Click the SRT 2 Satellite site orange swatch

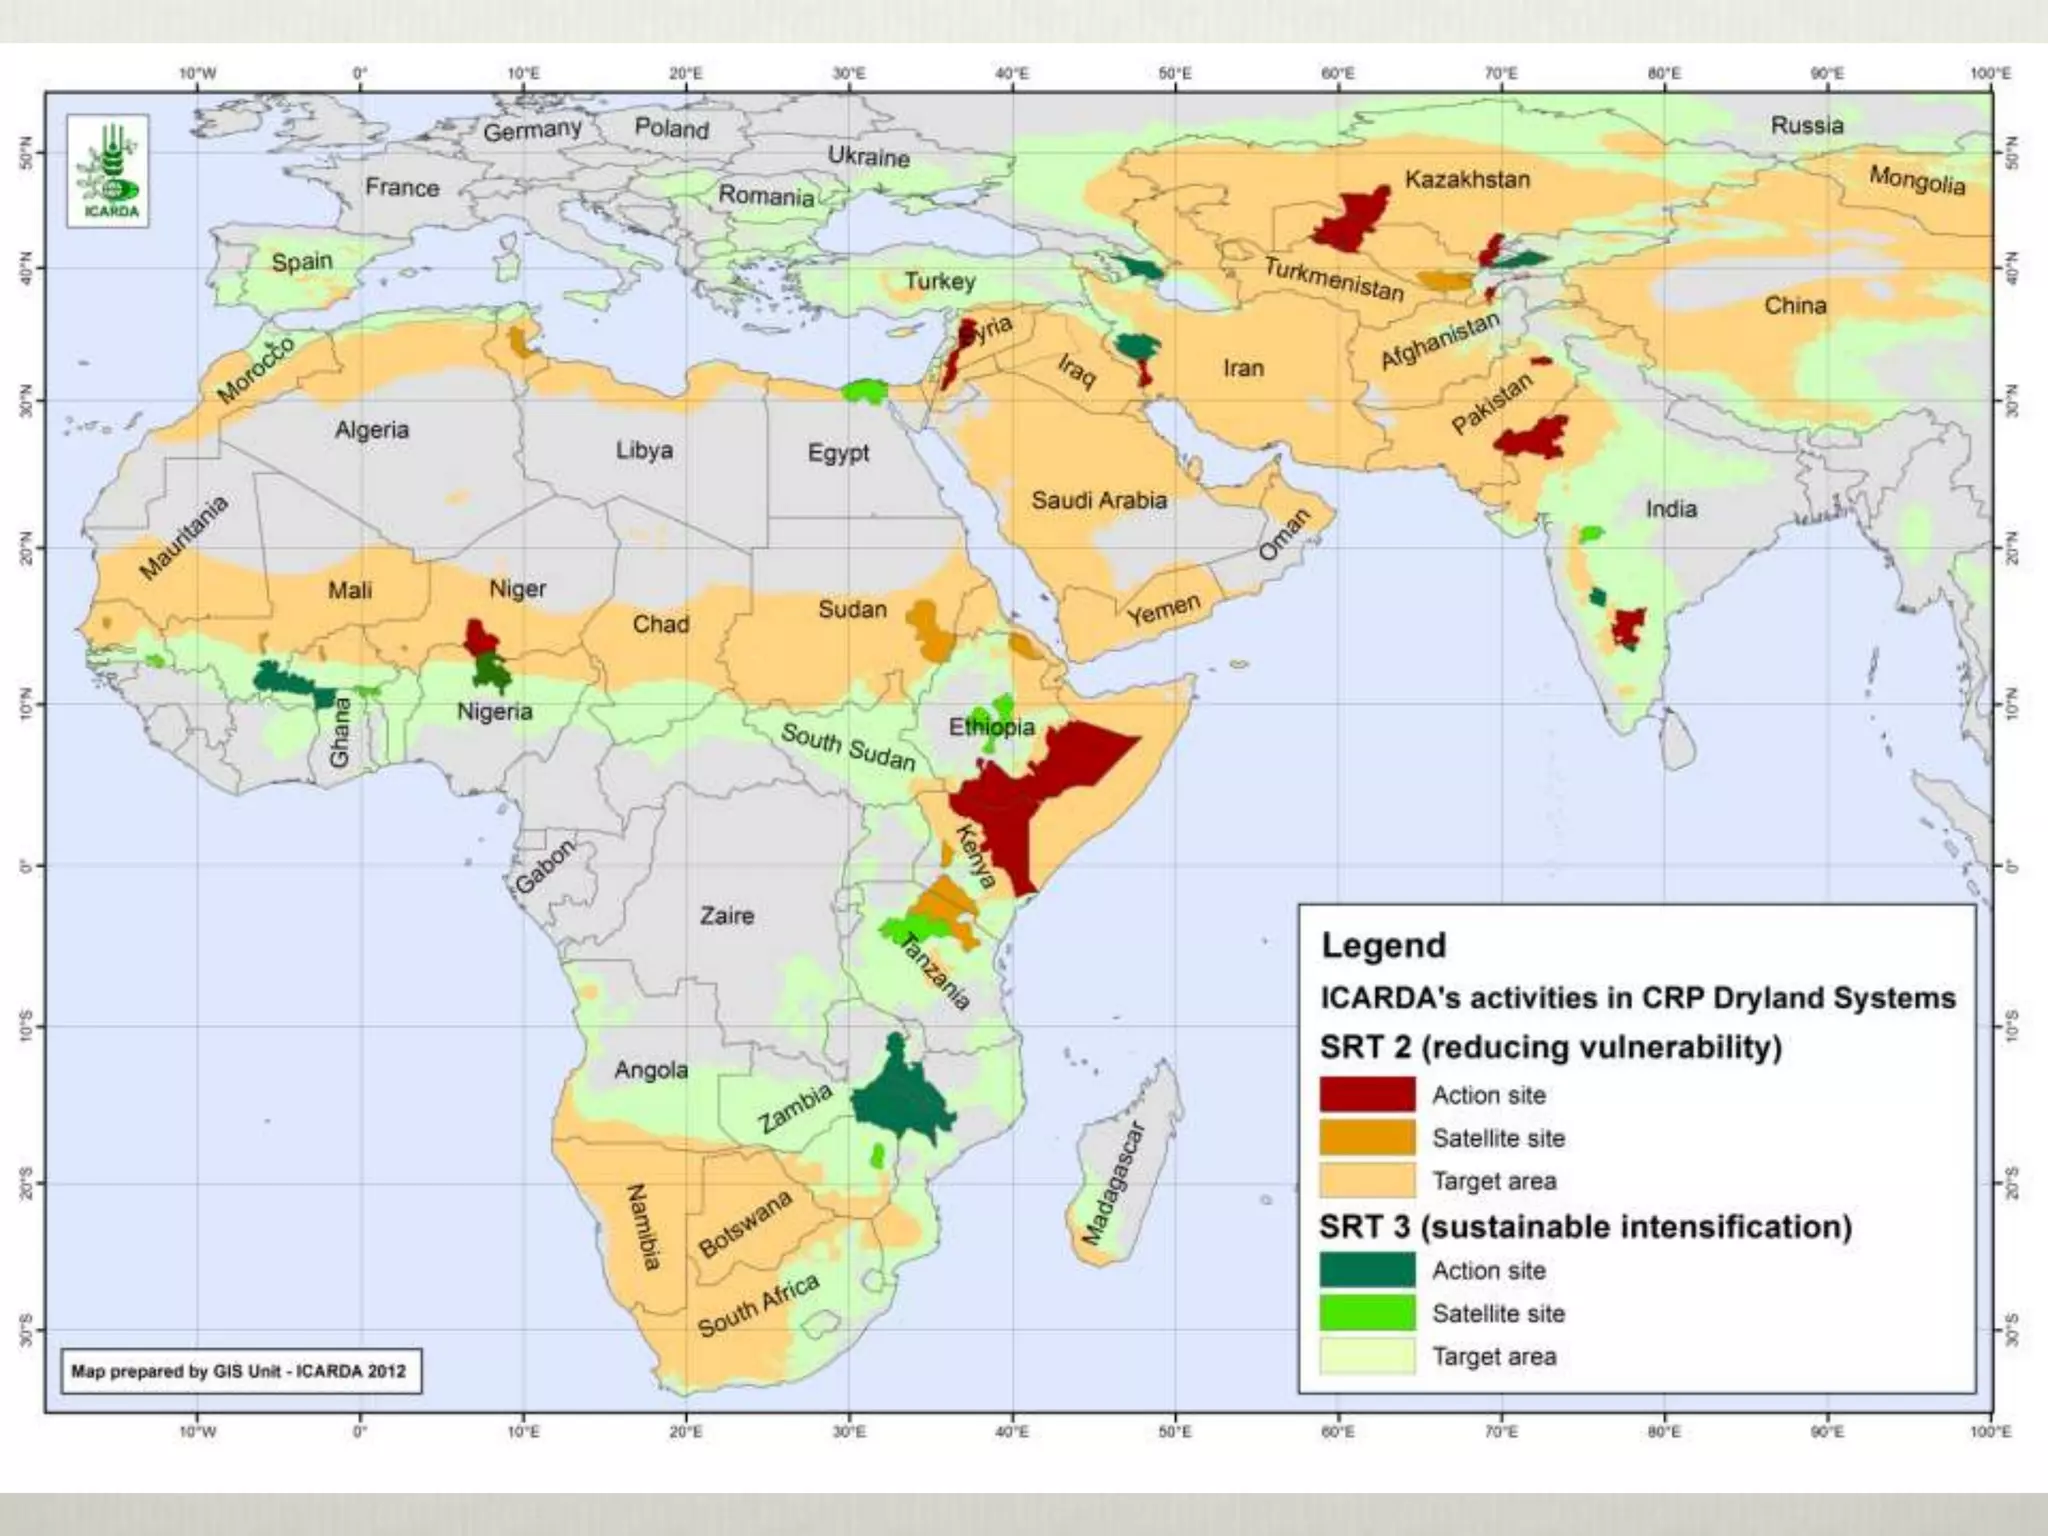(x=1367, y=1137)
